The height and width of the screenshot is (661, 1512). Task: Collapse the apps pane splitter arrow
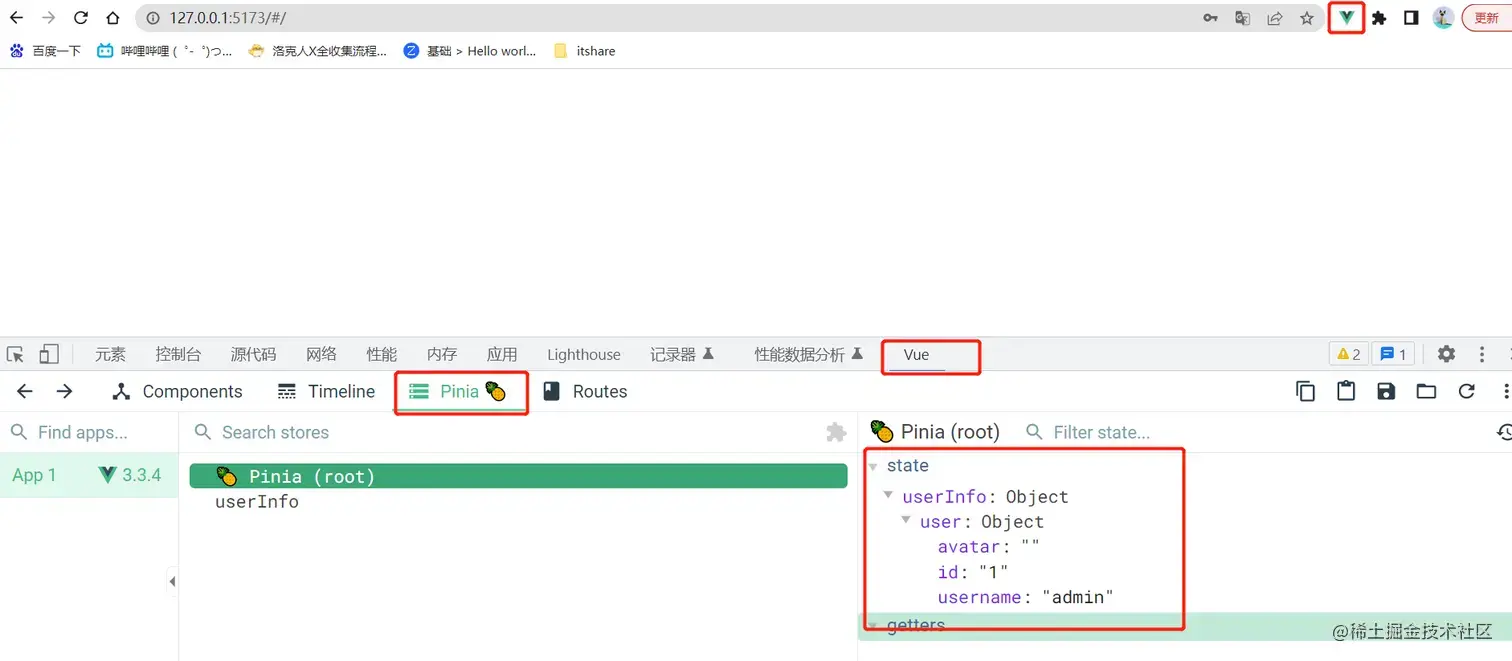coord(172,581)
